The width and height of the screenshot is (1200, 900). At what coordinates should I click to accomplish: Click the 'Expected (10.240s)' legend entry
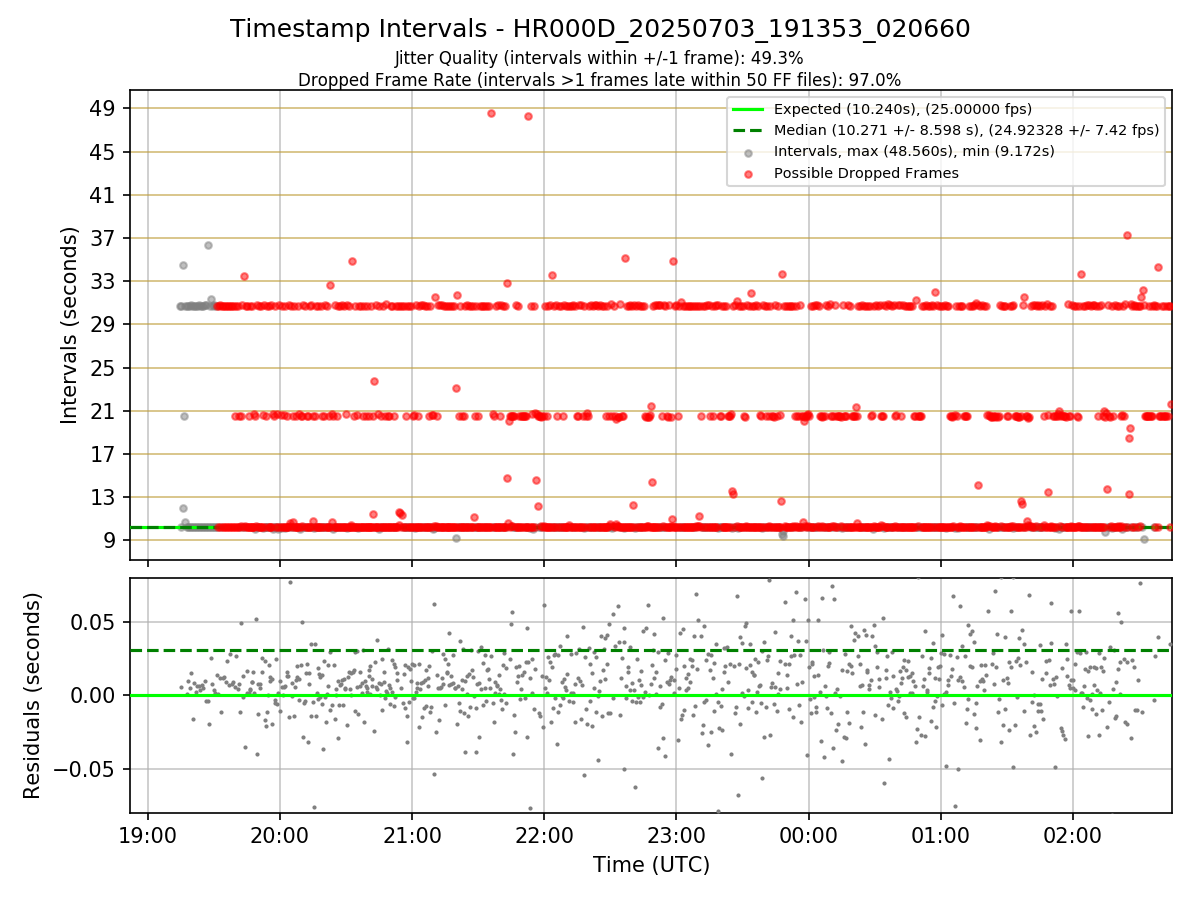903,109
